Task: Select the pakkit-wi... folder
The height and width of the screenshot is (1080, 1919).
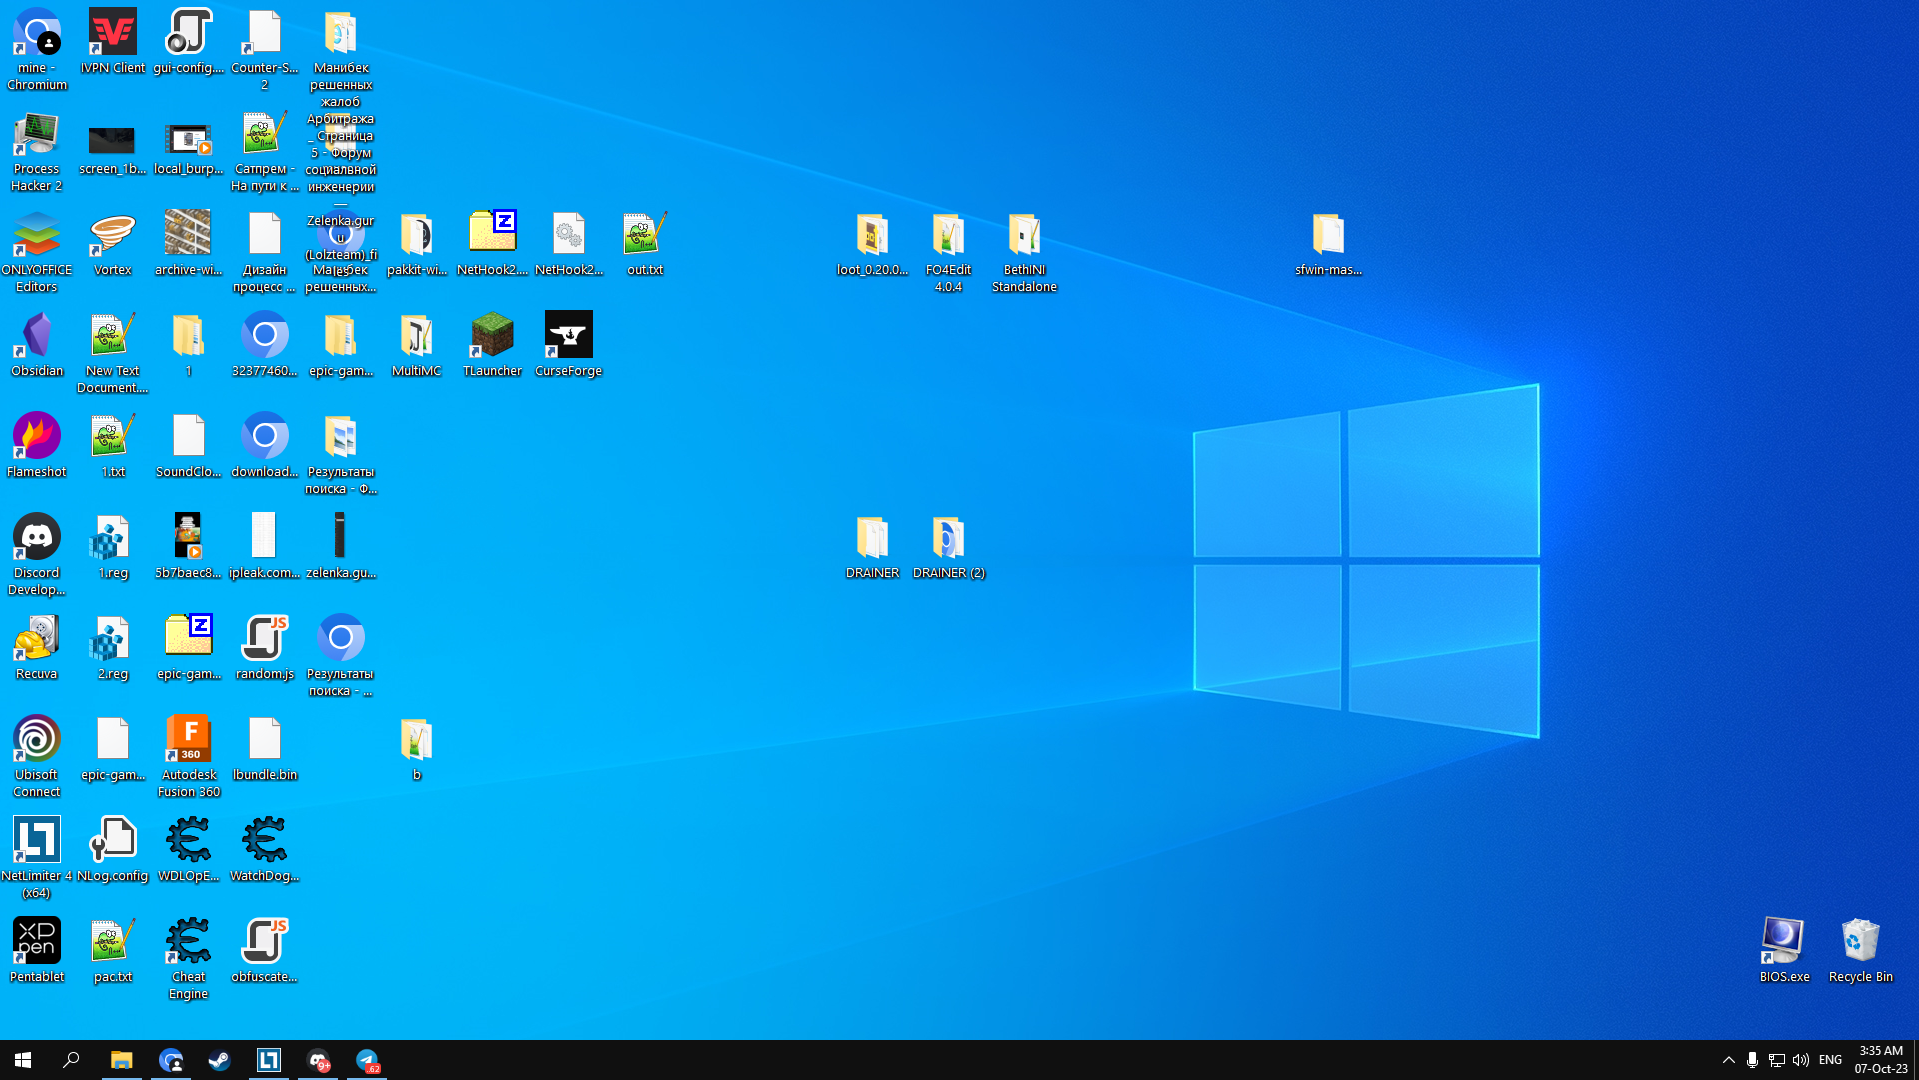Action: (416, 245)
